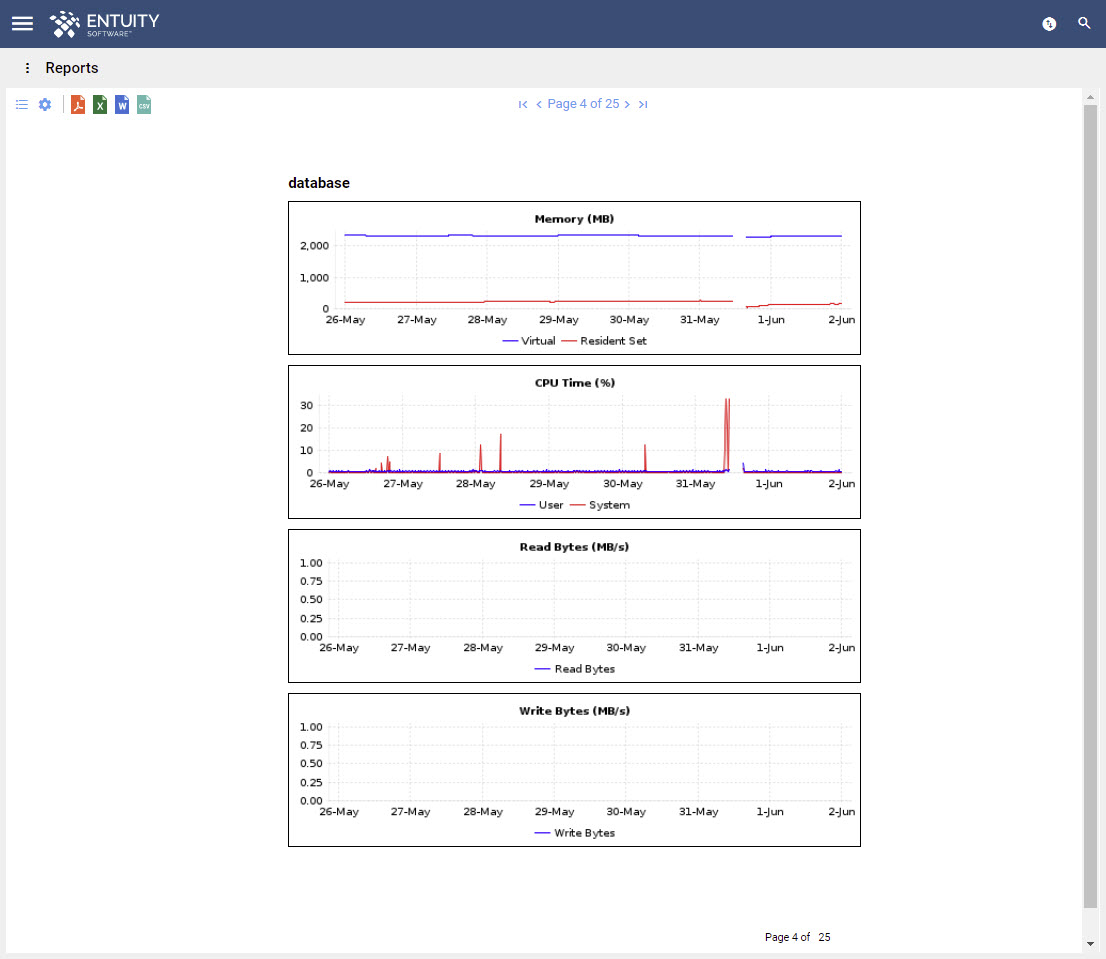Click the scrollbar up arrow
The width and height of the screenshot is (1106, 959).
[x=1090, y=97]
